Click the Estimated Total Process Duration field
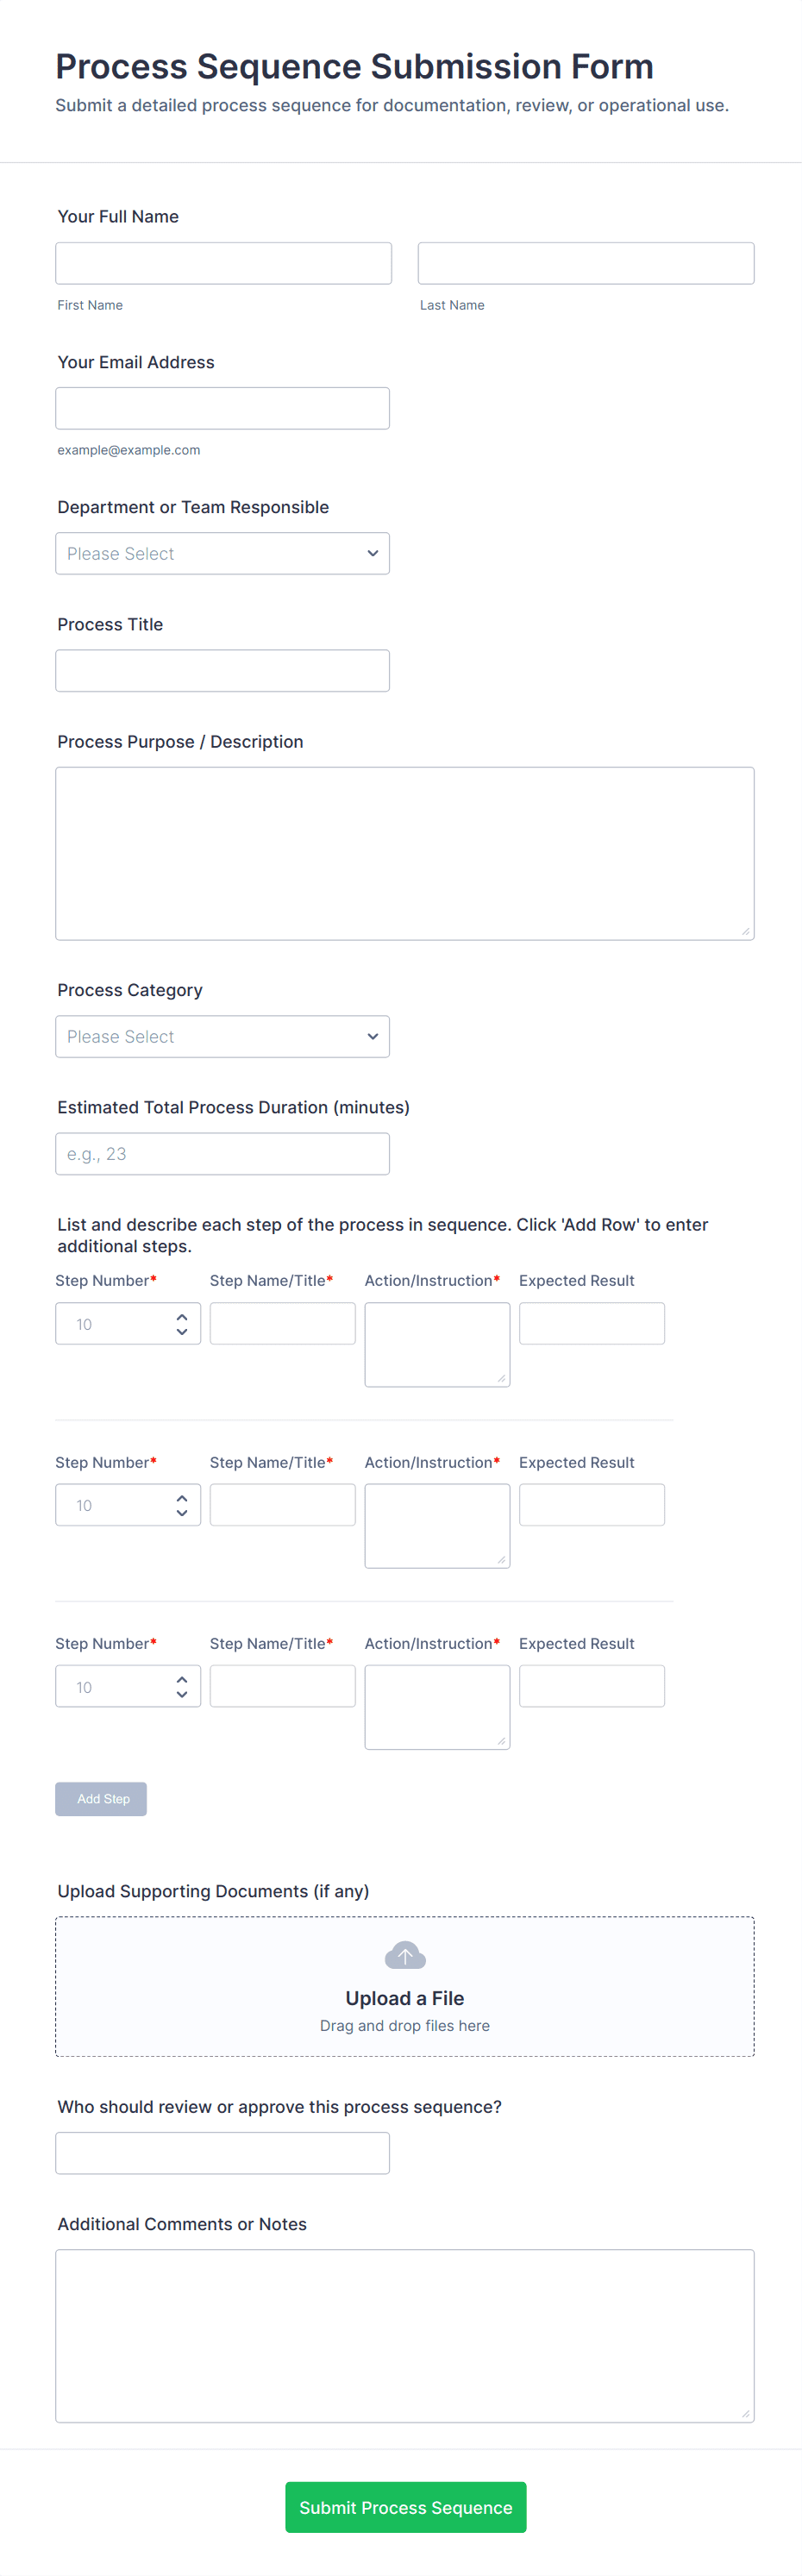The height and width of the screenshot is (2576, 802). 222,1153
